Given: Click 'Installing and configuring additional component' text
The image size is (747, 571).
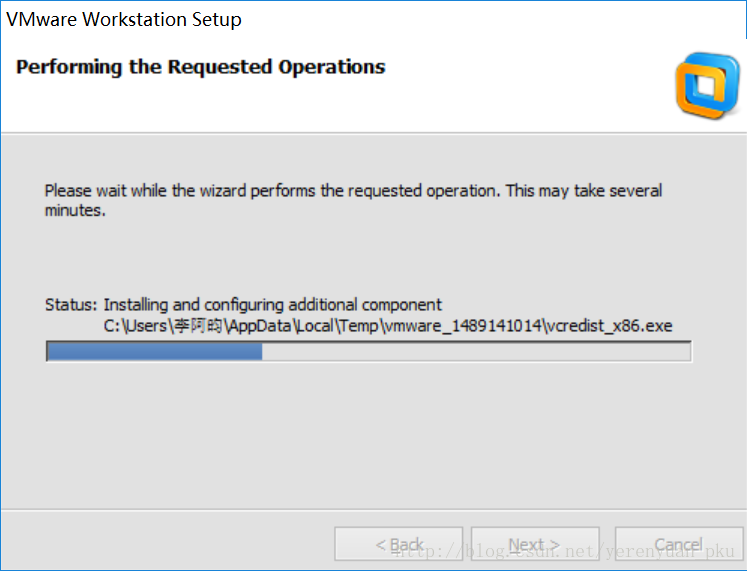Looking at the screenshot, I should (x=273, y=305).
